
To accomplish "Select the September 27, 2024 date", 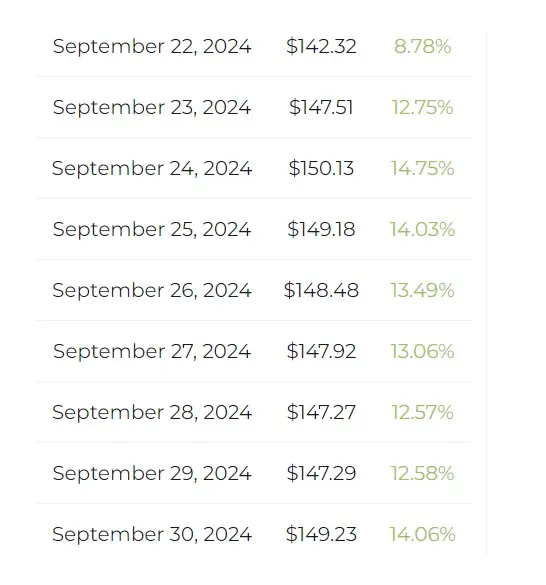I will point(152,351).
